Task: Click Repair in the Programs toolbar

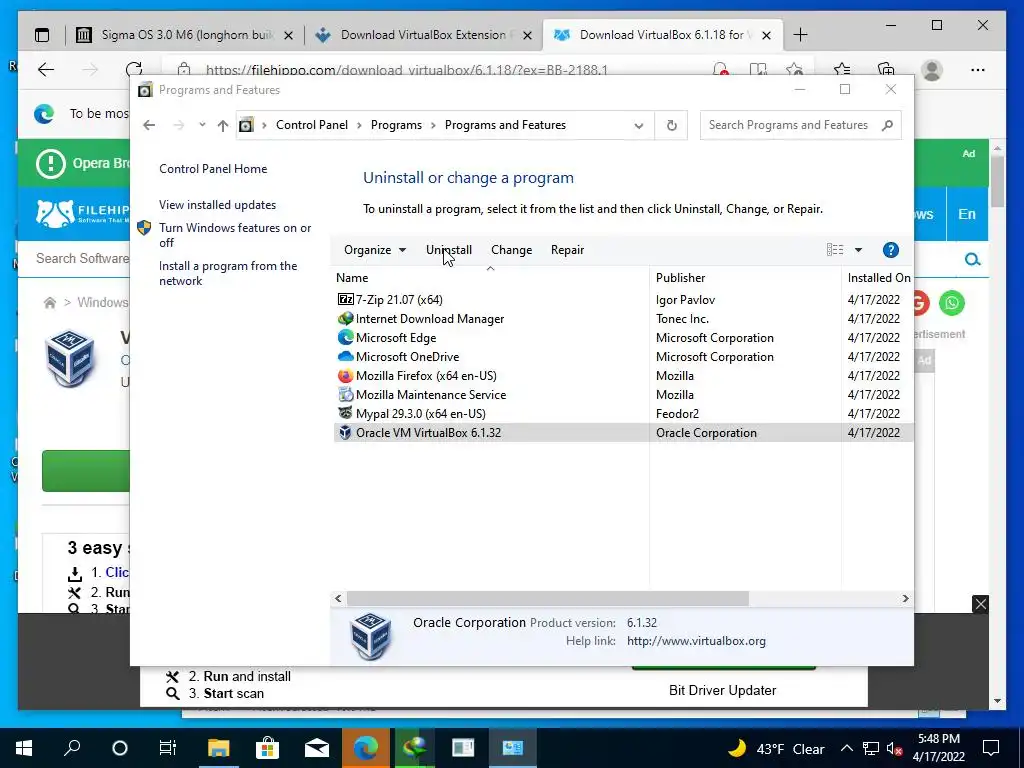Action: tap(567, 249)
